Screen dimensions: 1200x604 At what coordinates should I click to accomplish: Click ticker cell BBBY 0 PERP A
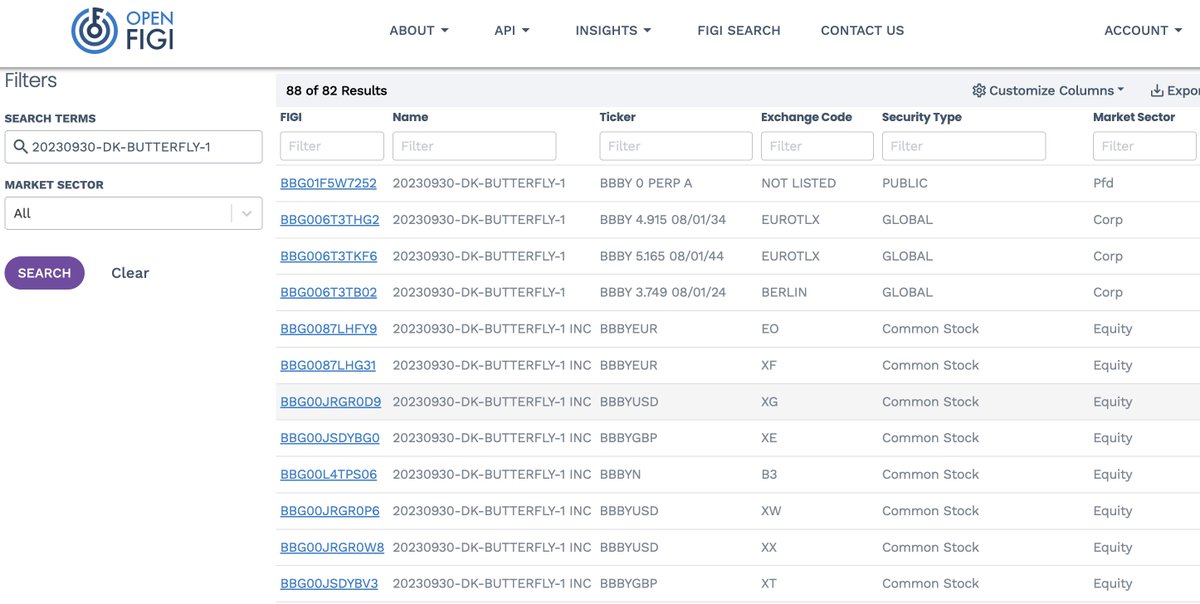point(646,183)
